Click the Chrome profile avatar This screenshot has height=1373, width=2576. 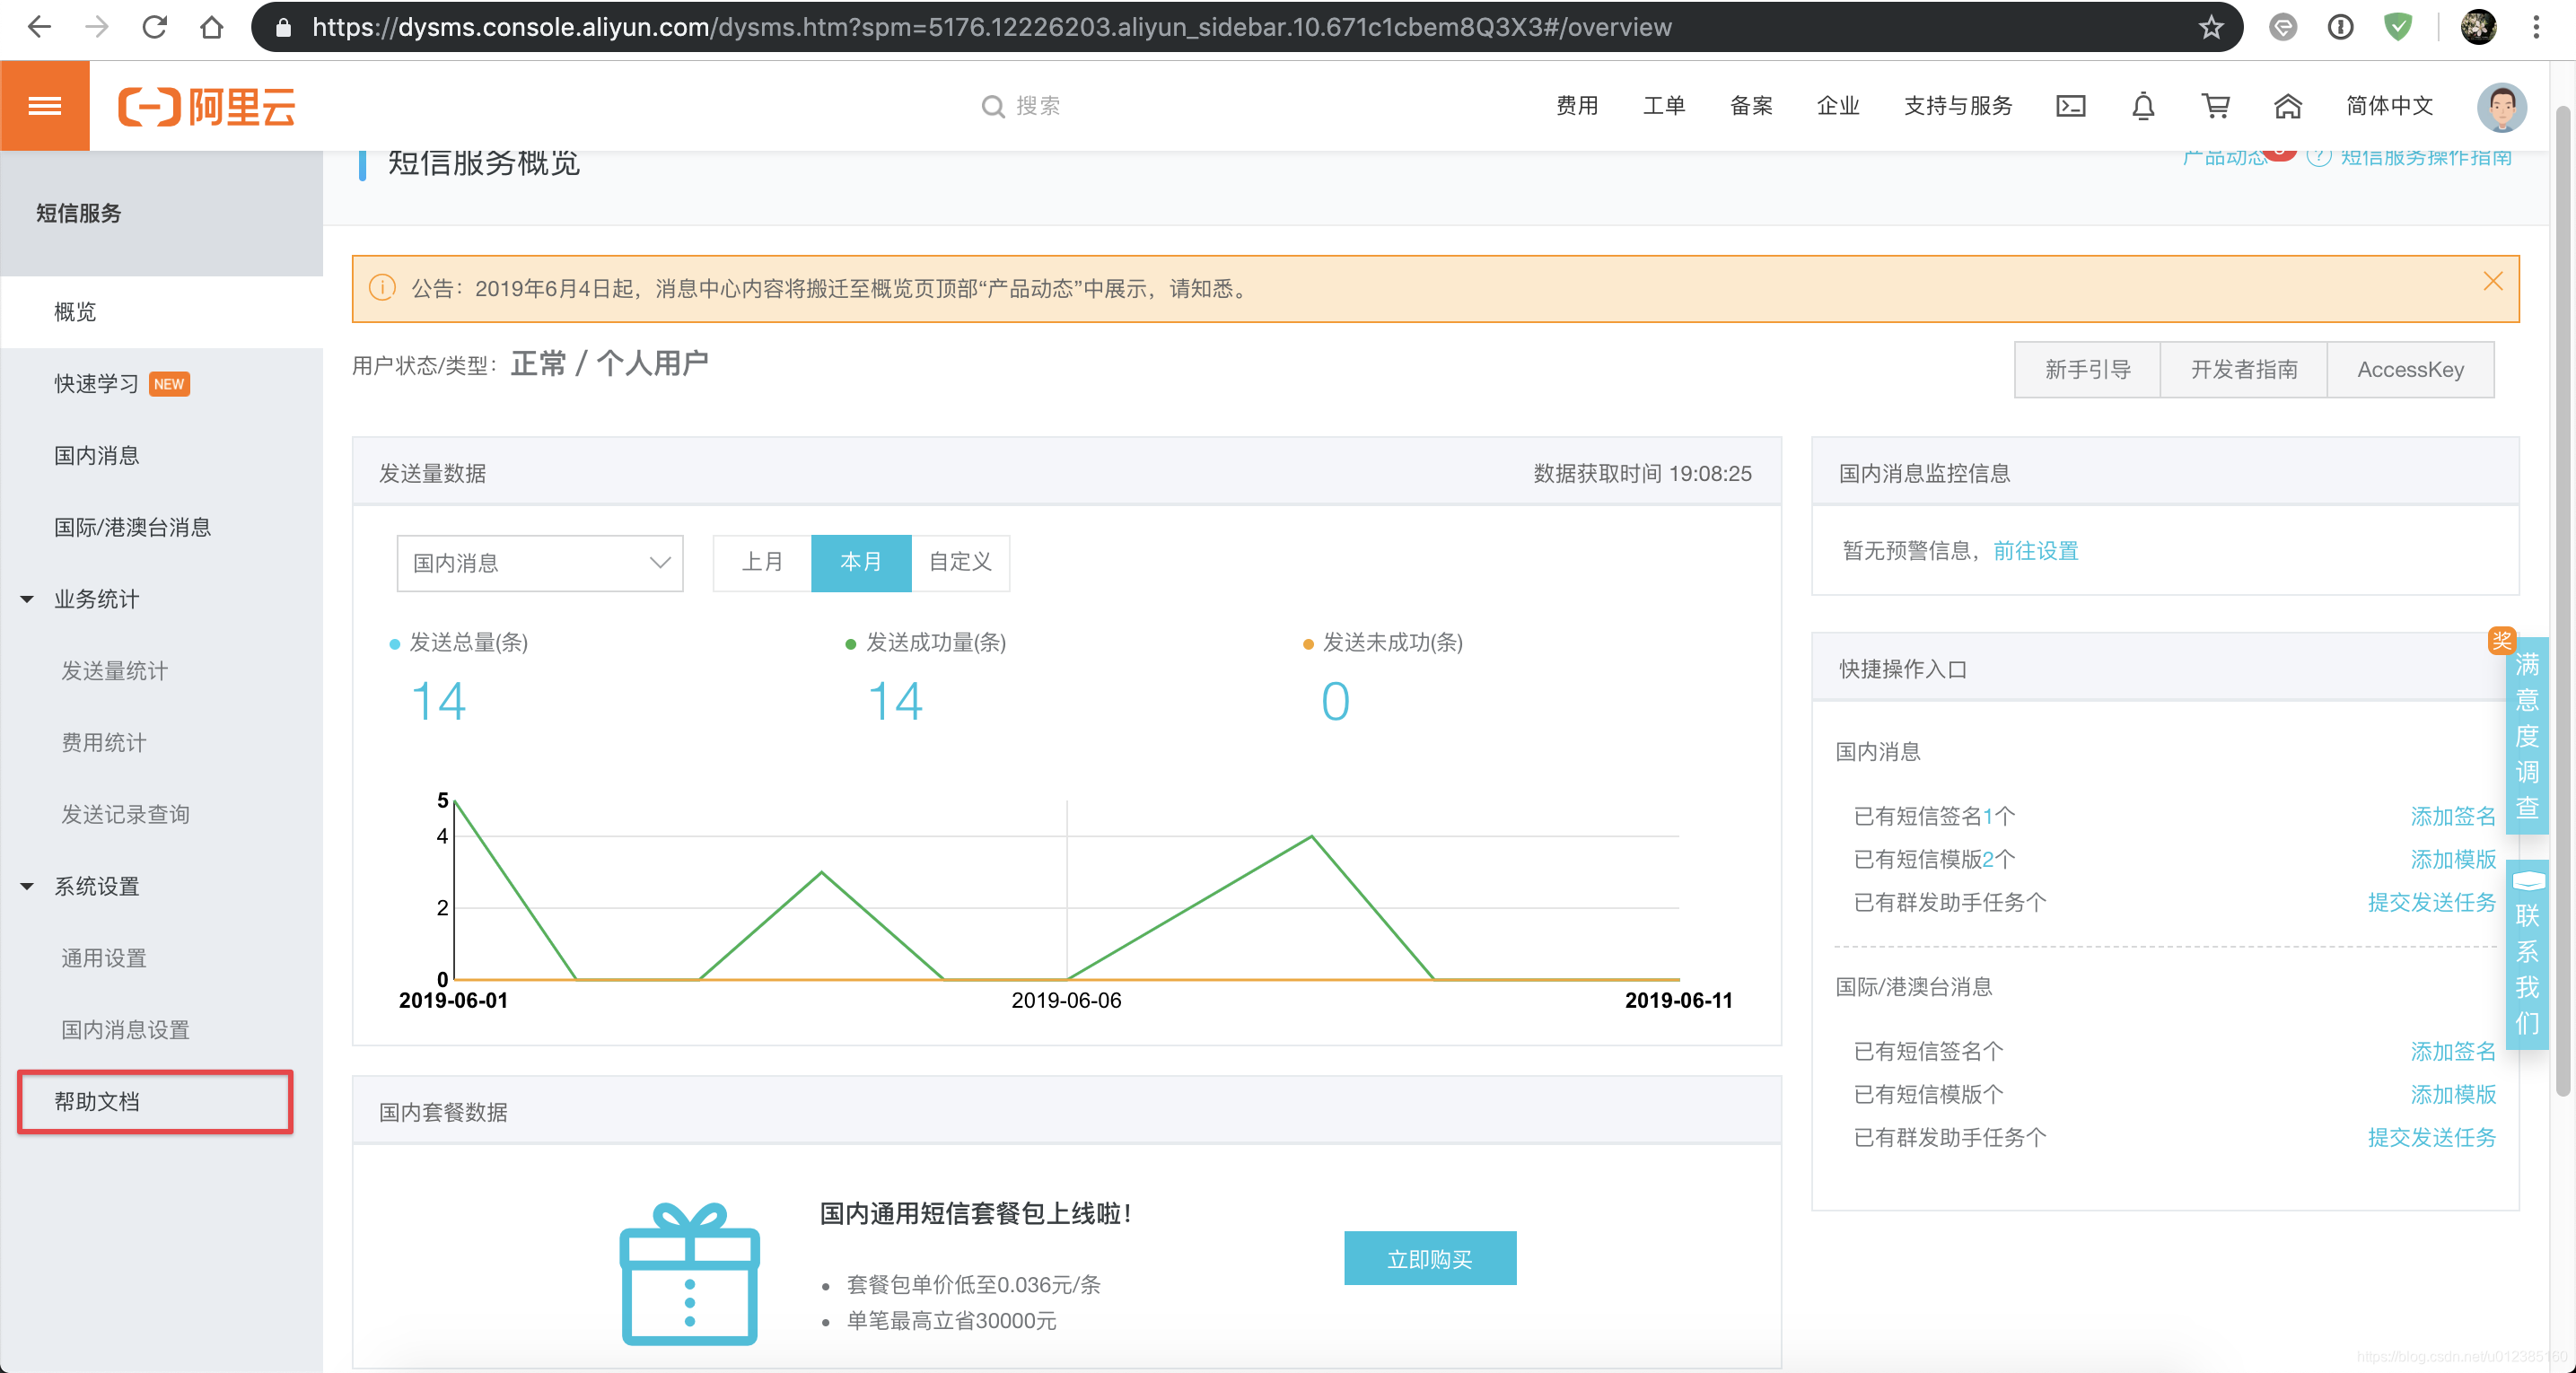(x=2478, y=27)
